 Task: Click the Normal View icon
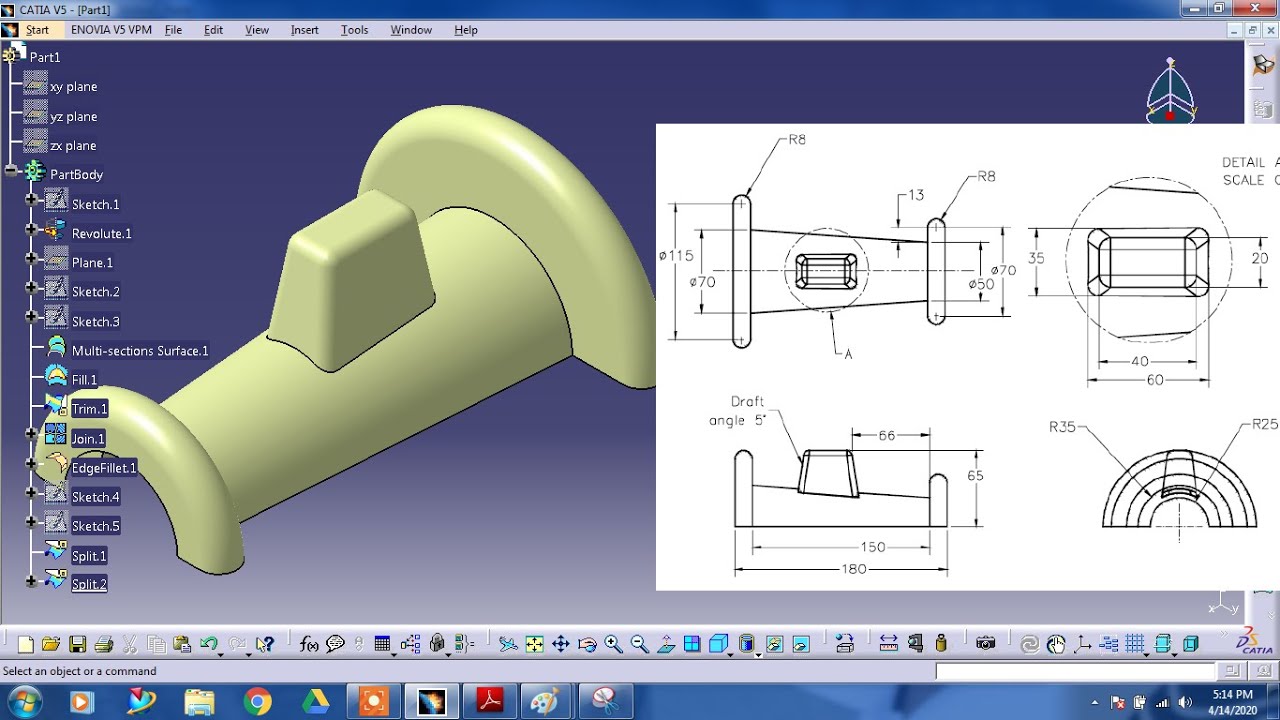(666, 644)
